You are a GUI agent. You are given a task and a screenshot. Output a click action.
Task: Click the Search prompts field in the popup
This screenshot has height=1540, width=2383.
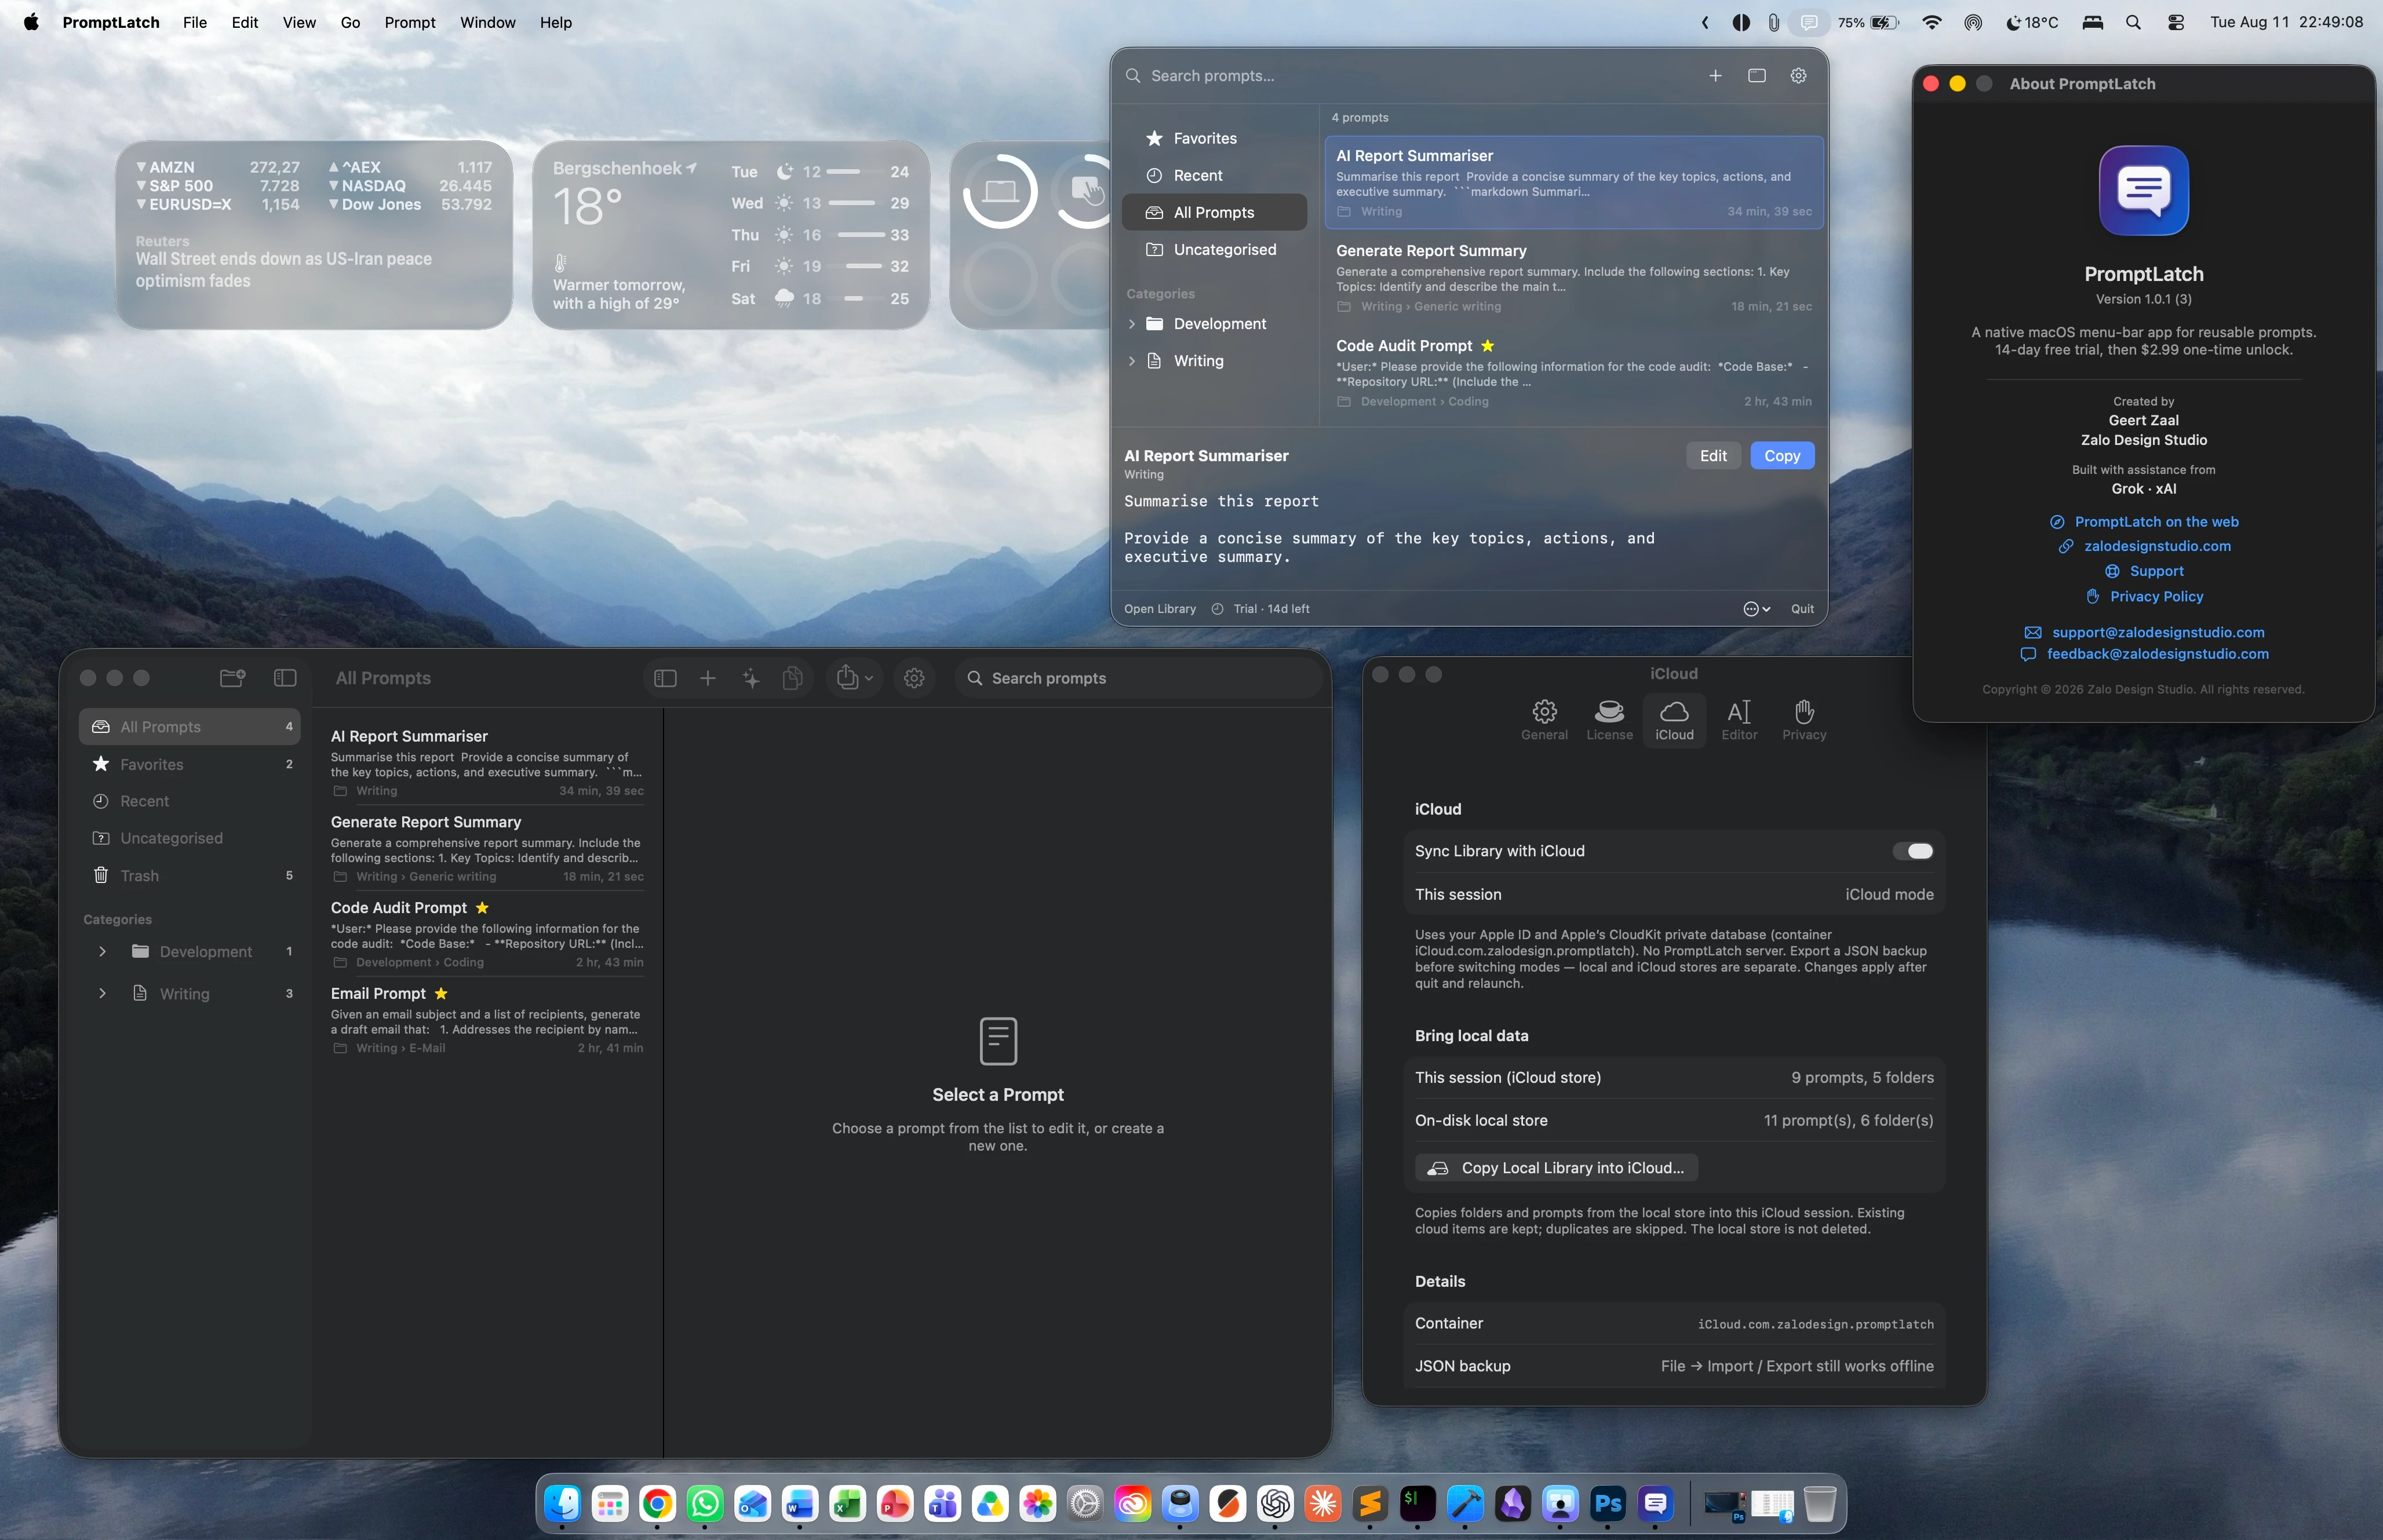1410,76
